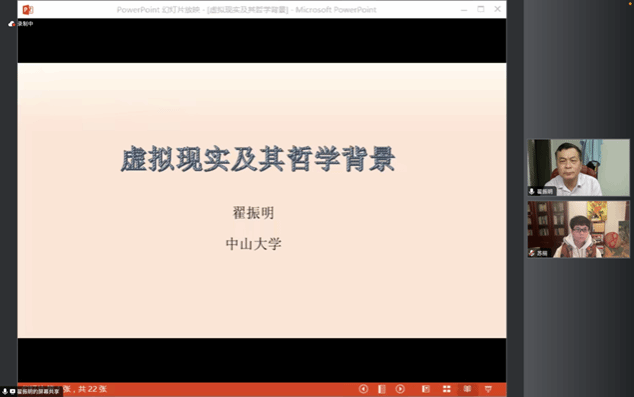634x397 pixels.
Task: Open slide sorter grid view icon
Action: click(446, 389)
